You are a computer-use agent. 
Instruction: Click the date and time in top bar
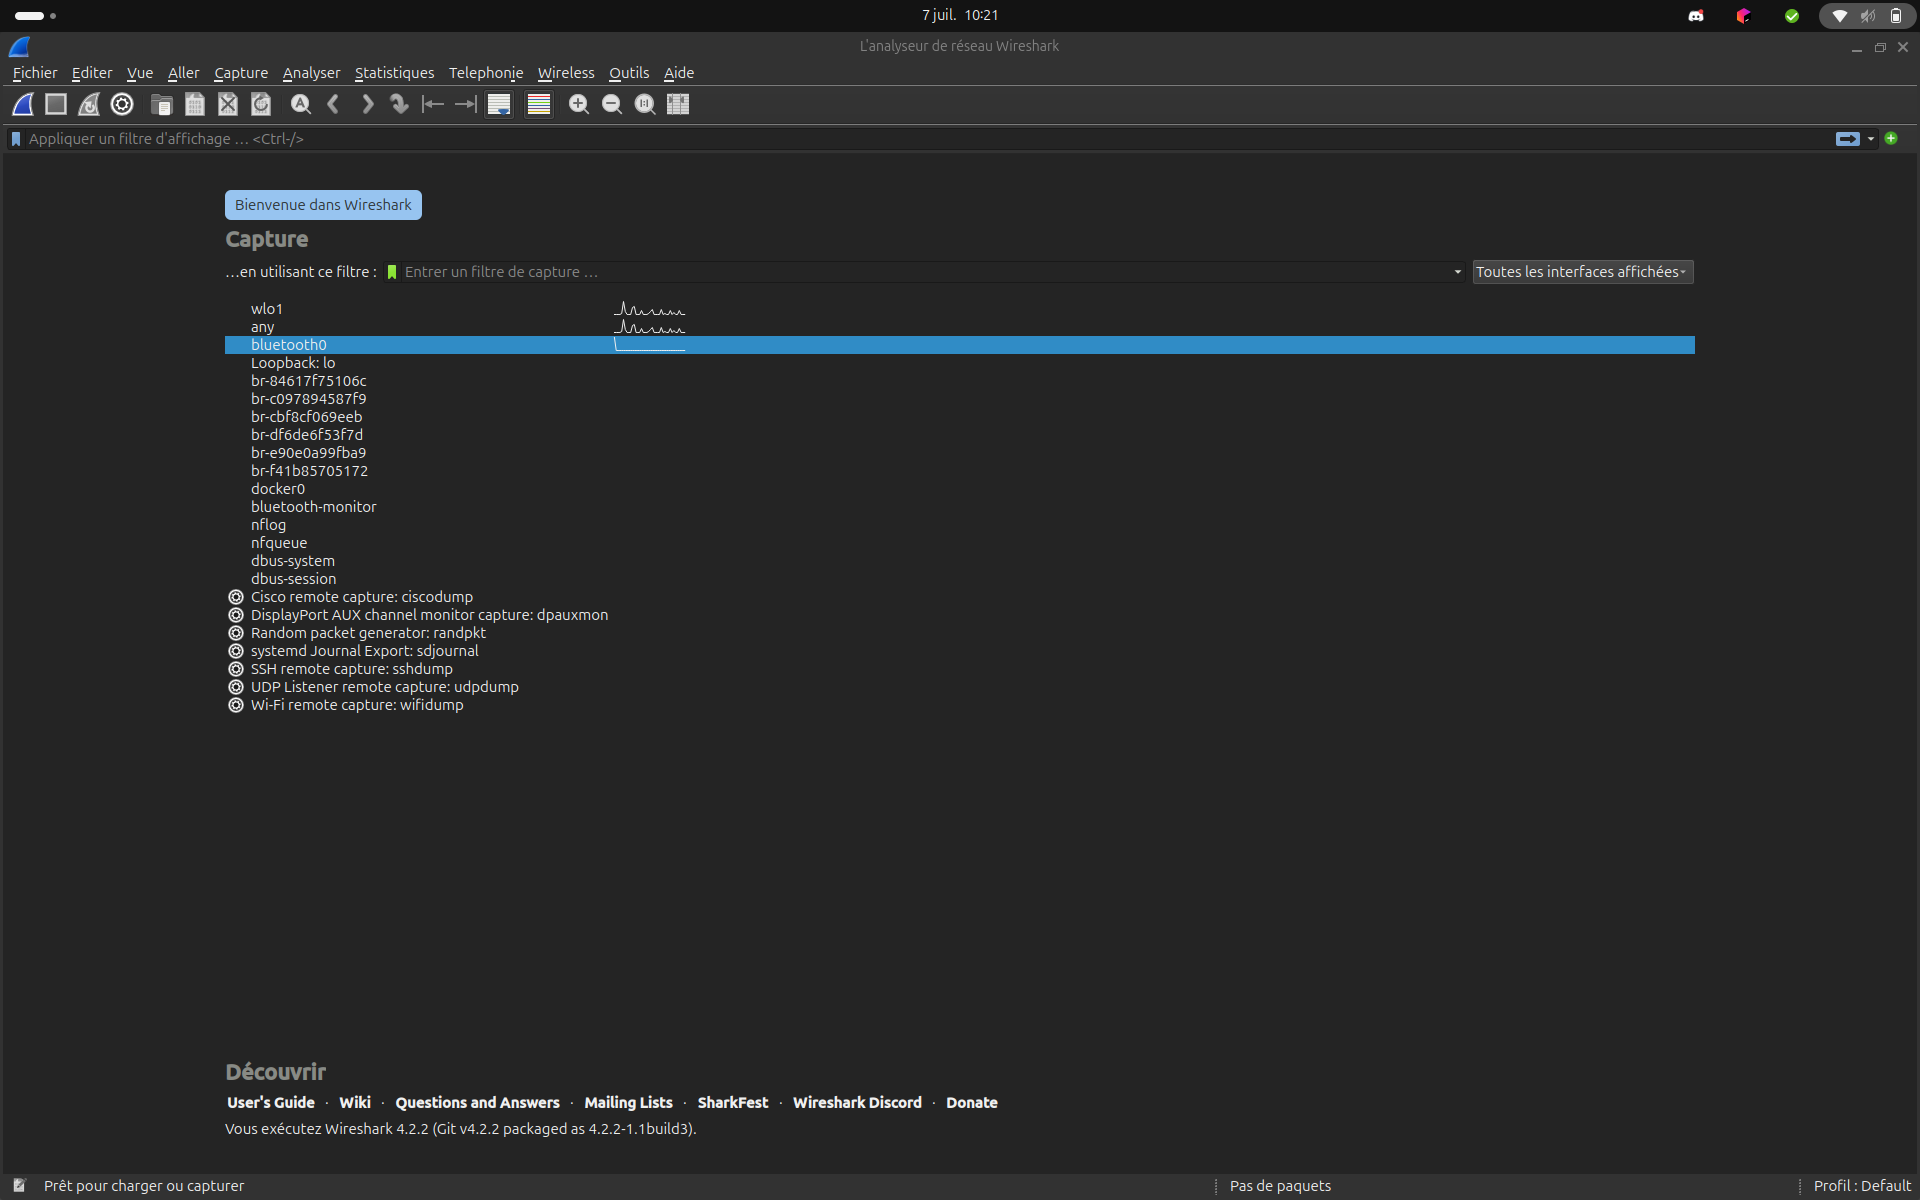(960, 15)
